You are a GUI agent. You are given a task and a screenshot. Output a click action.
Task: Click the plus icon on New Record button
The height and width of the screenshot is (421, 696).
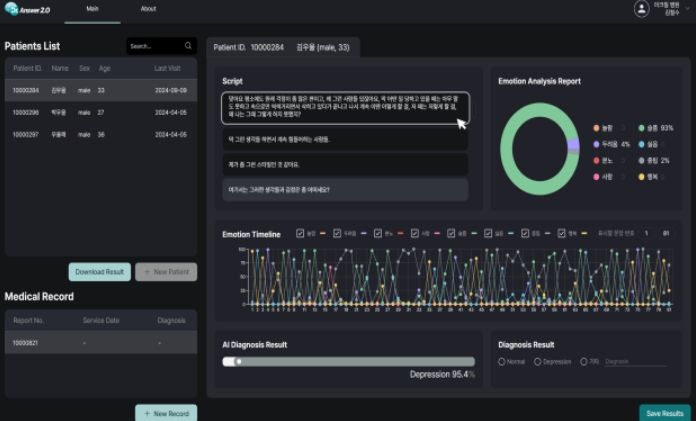[147, 413]
